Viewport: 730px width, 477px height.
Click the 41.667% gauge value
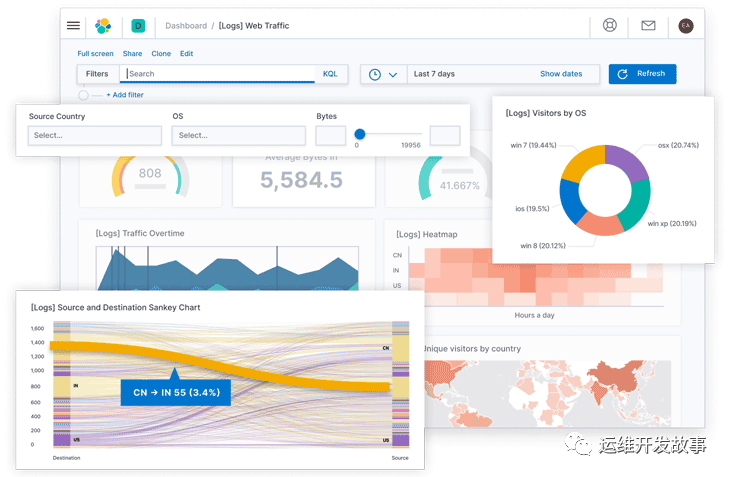pos(460,186)
